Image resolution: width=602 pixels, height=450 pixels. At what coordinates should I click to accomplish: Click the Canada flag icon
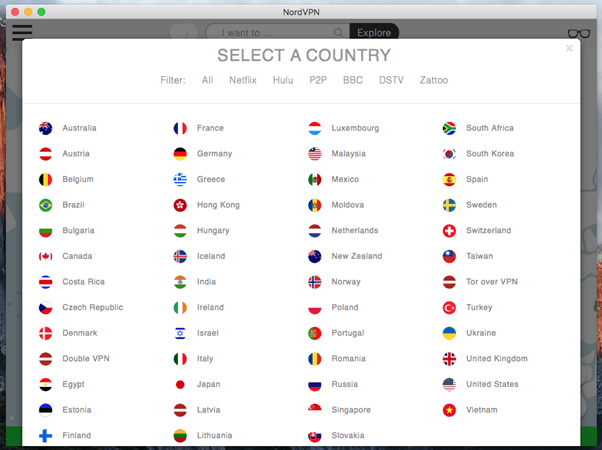pyautogui.click(x=45, y=256)
